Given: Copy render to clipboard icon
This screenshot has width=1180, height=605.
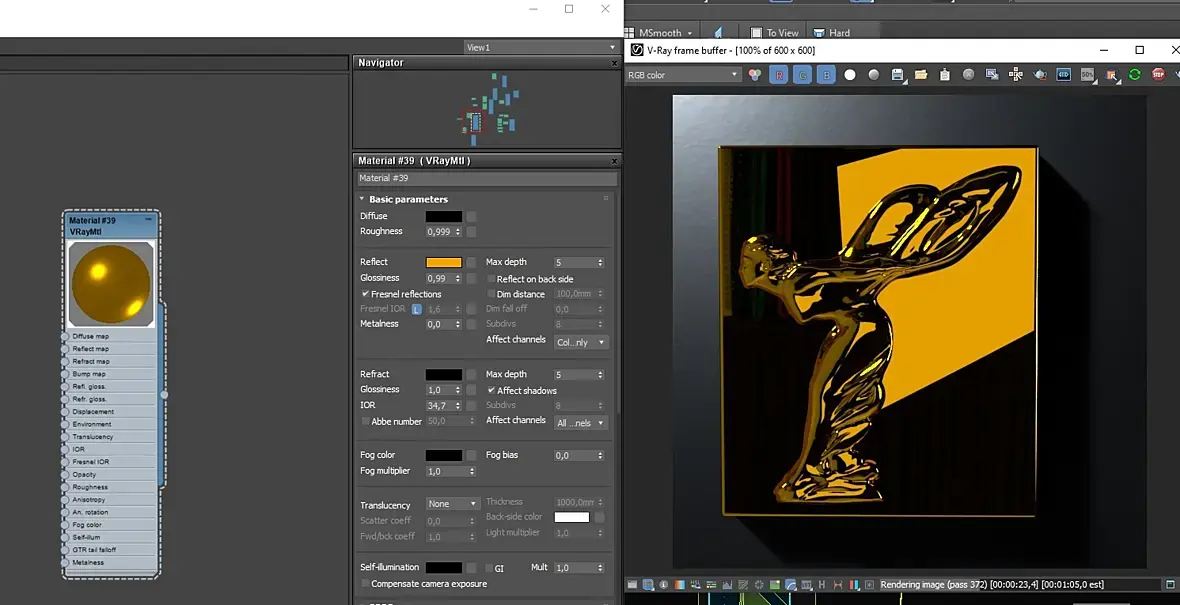Looking at the screenshot, I should coord(944,74).
